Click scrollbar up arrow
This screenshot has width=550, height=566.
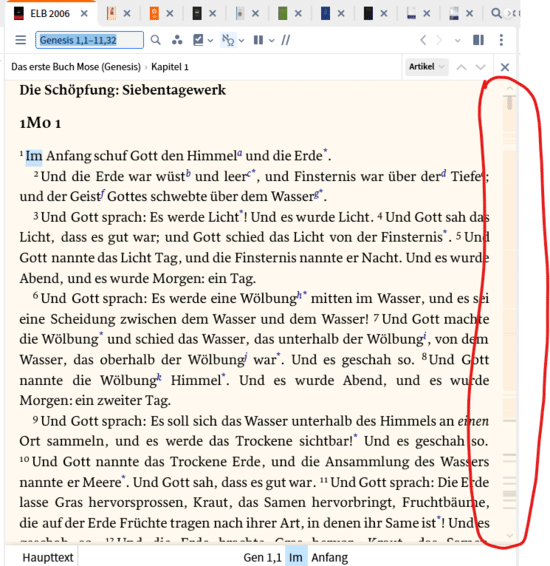[x=510, y=88]
